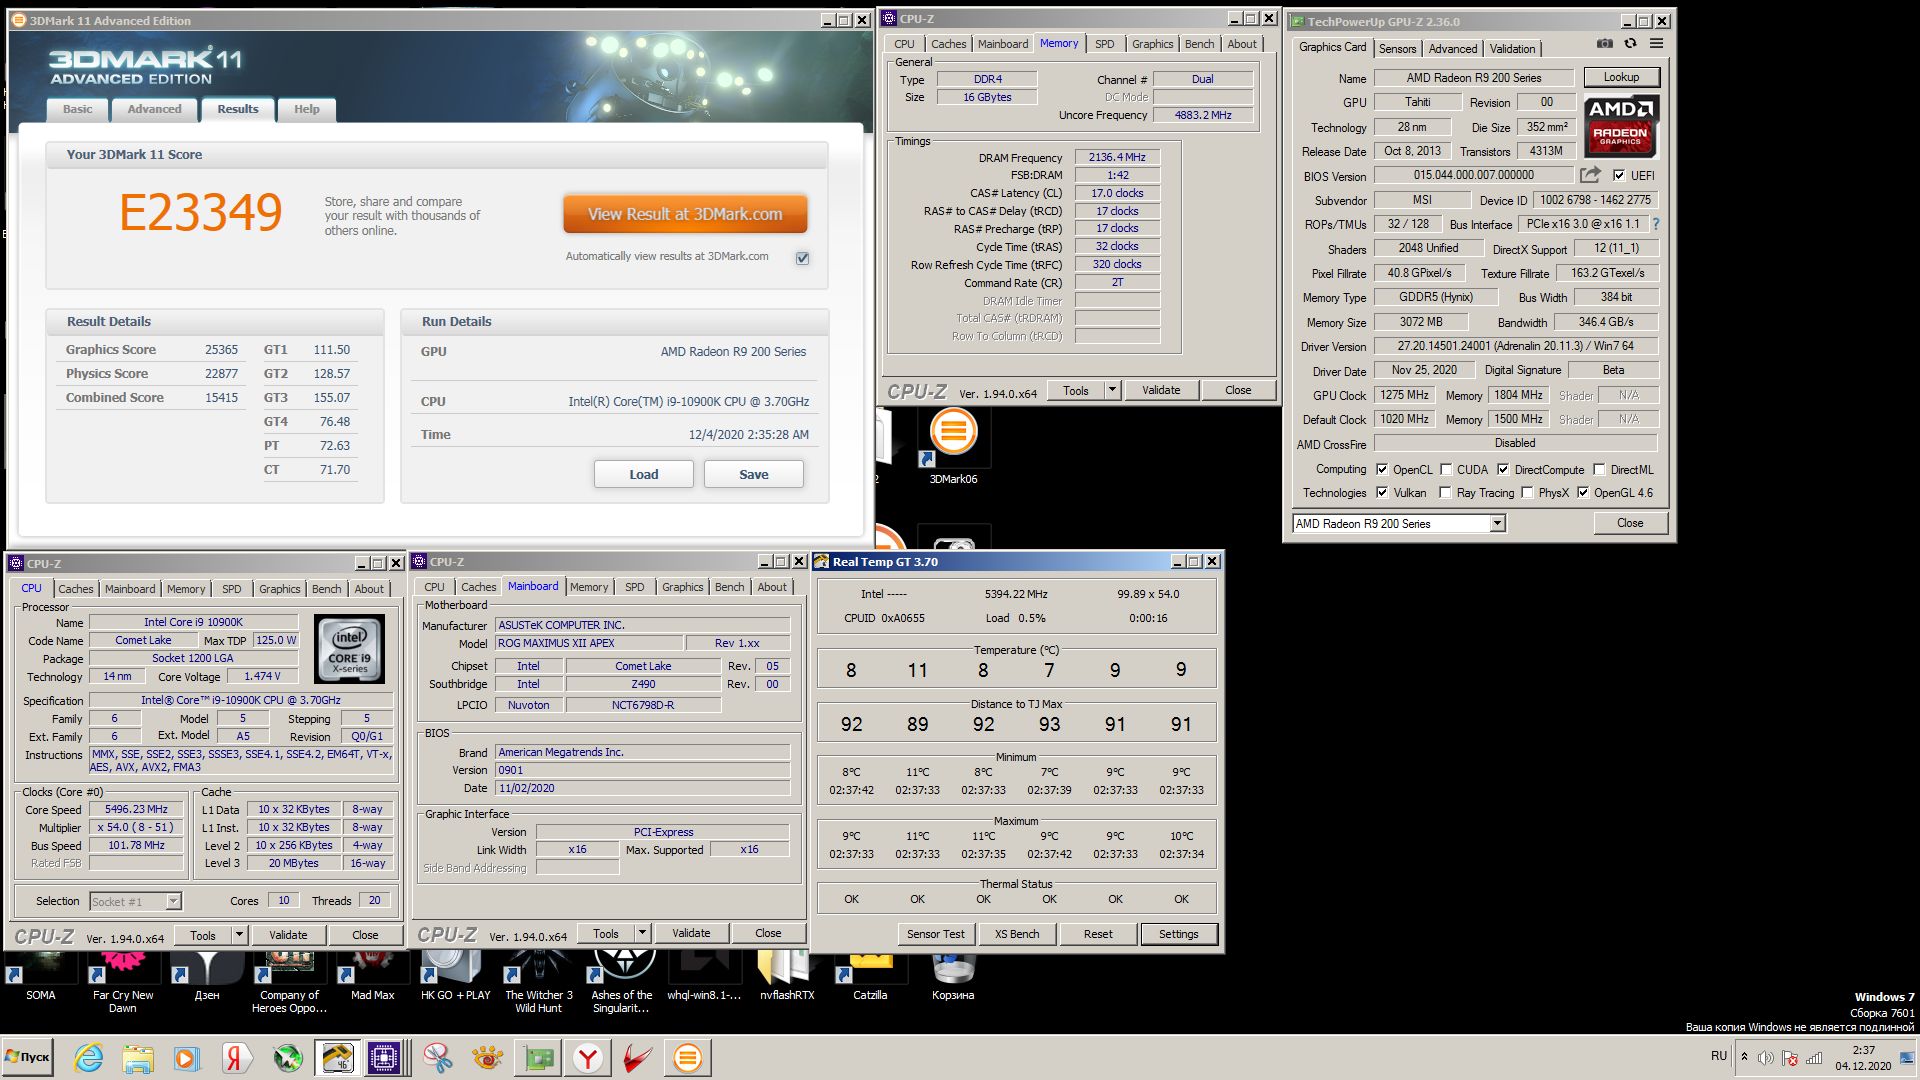Image resolution: width=1920 pixels, height=1080 pixels.
Task: Take a GPU-Z screenshot with camera icon
Action: [x=1604, y=44]
